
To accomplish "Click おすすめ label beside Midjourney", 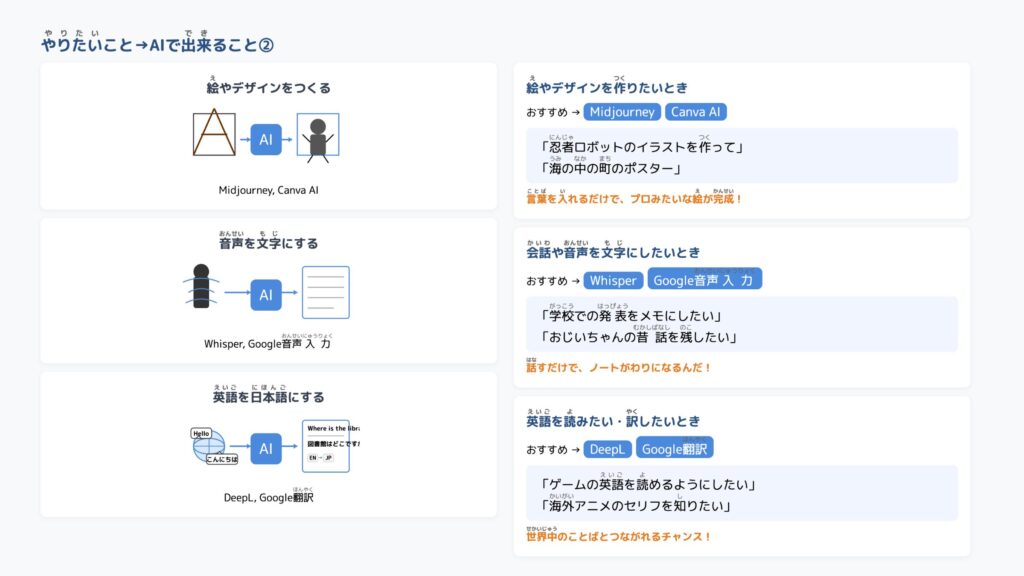I will pos(547,112).
